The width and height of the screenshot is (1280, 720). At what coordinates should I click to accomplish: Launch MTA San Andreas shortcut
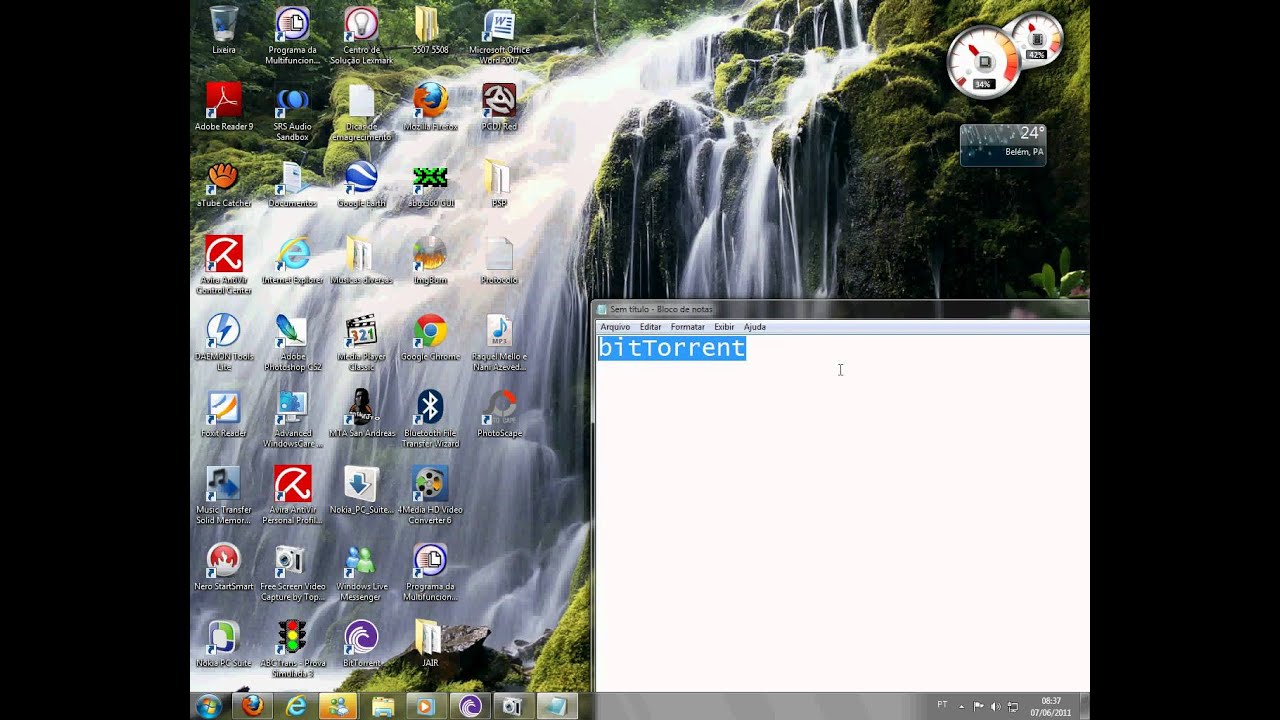click(361, 415)
